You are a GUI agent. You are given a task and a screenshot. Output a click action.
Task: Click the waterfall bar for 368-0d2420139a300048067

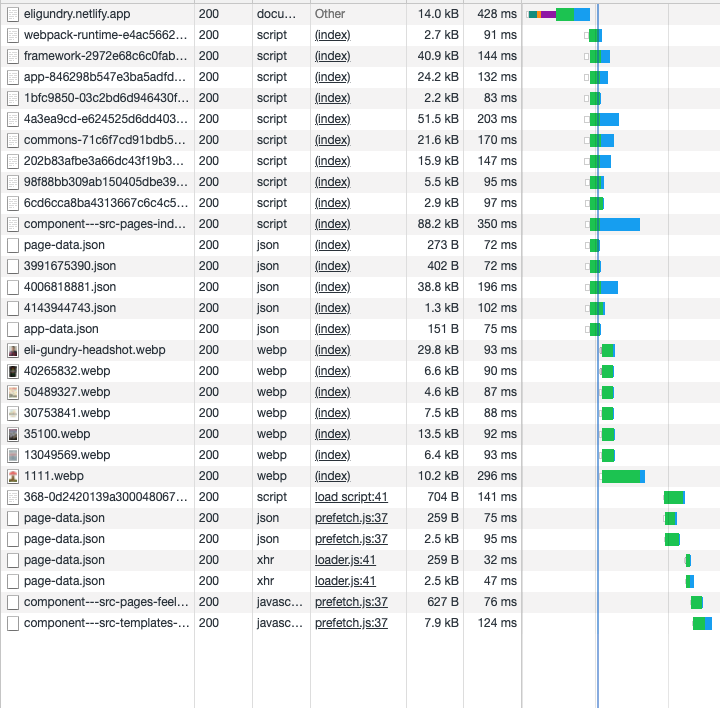pyautogui.click(x=674, y=498)
